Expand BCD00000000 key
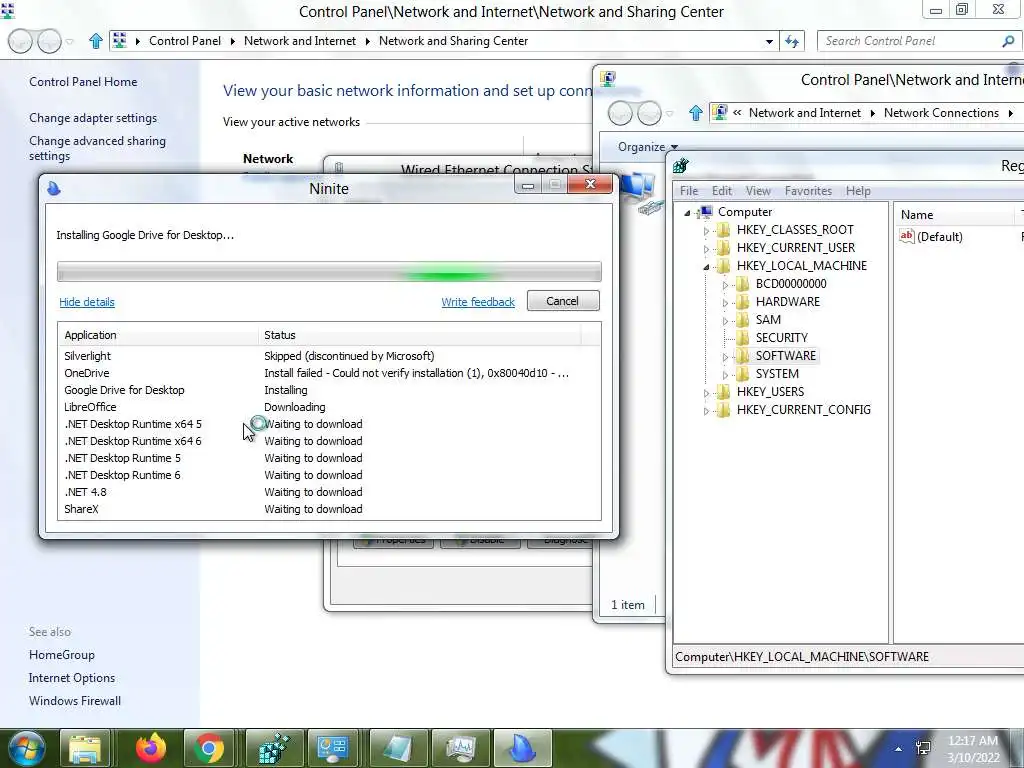Image resolution: width=1024 pixels, height=768 pixels. click(x=725, y=285)
